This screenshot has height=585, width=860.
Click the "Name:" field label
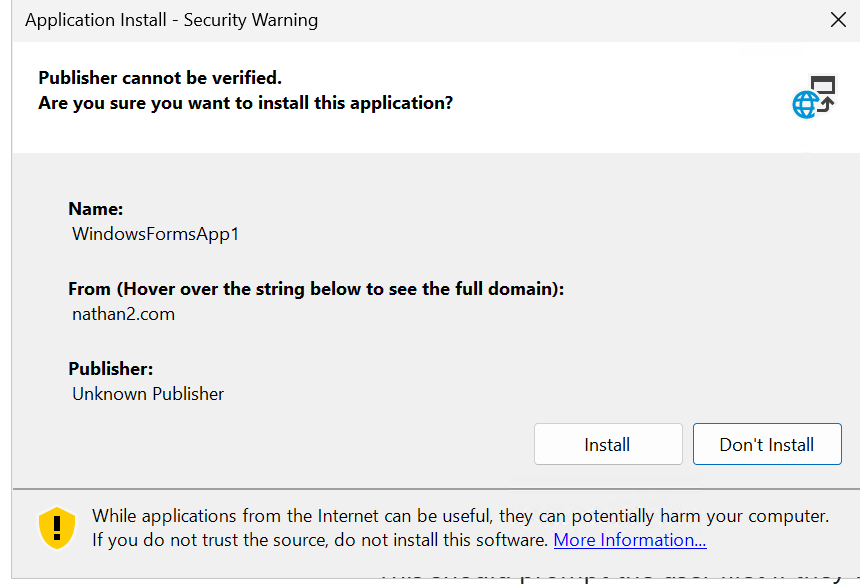(96, 209)
